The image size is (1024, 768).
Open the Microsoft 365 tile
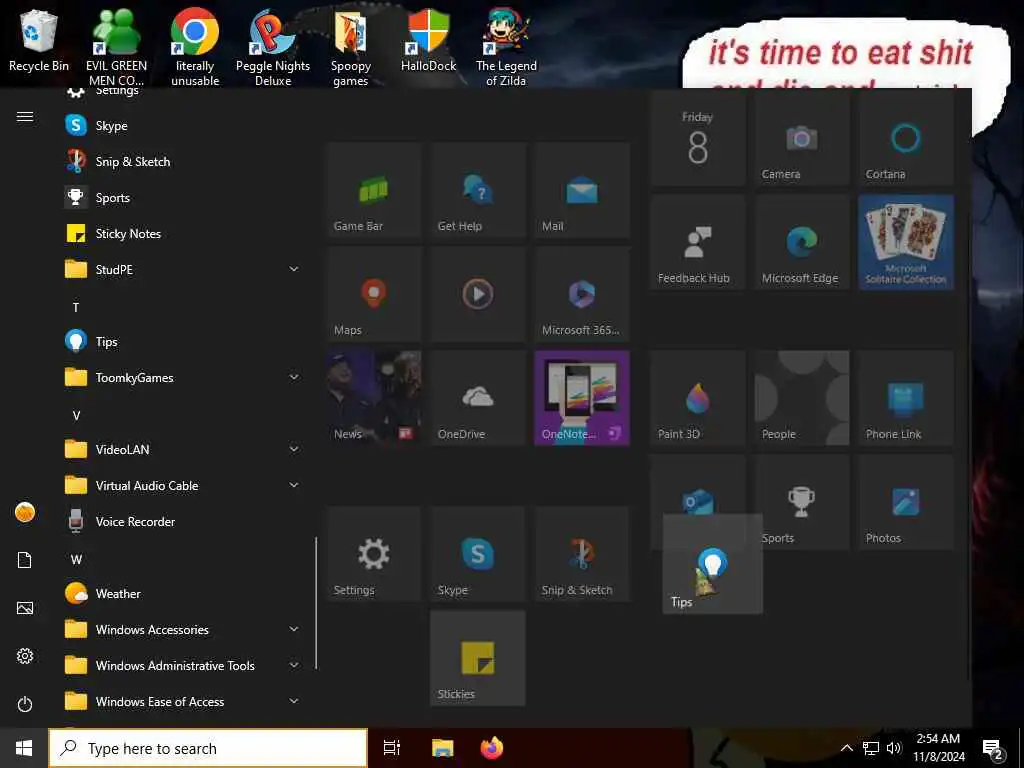click(x=582, y=294)
